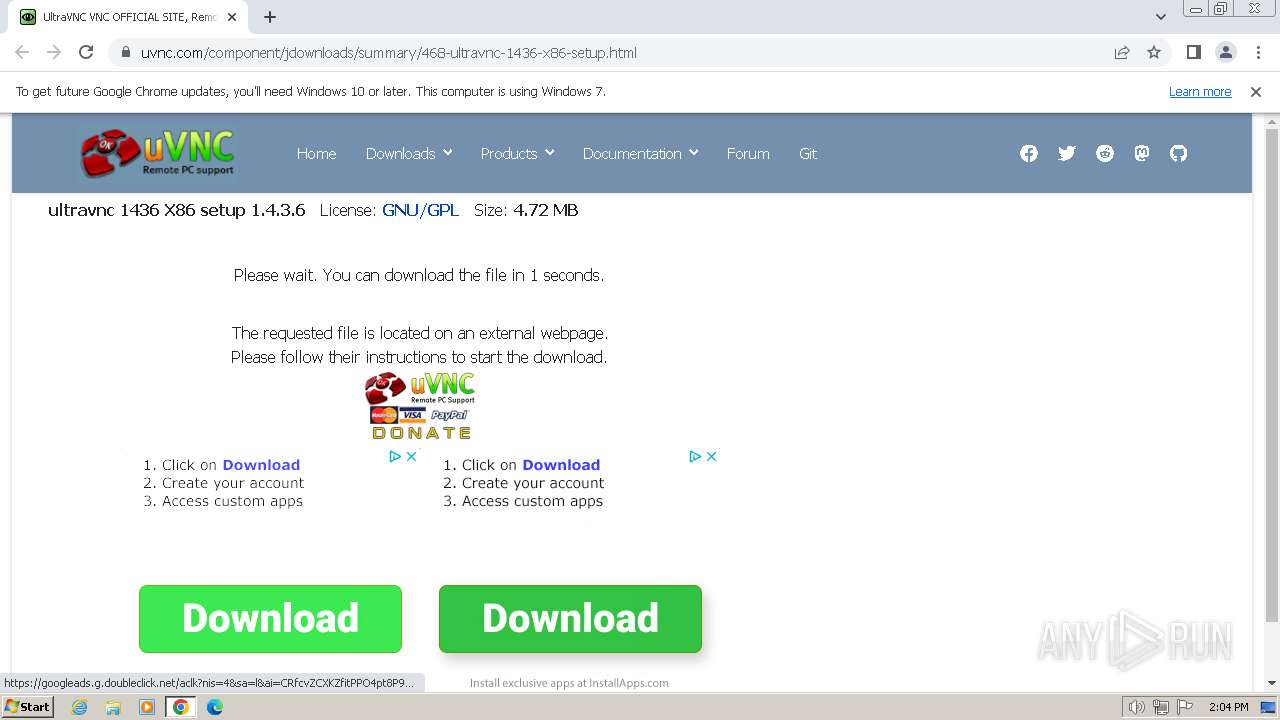This screenshot has width=1280, height=720.
Task: View site info padlock icon
Action: (126, 52)
